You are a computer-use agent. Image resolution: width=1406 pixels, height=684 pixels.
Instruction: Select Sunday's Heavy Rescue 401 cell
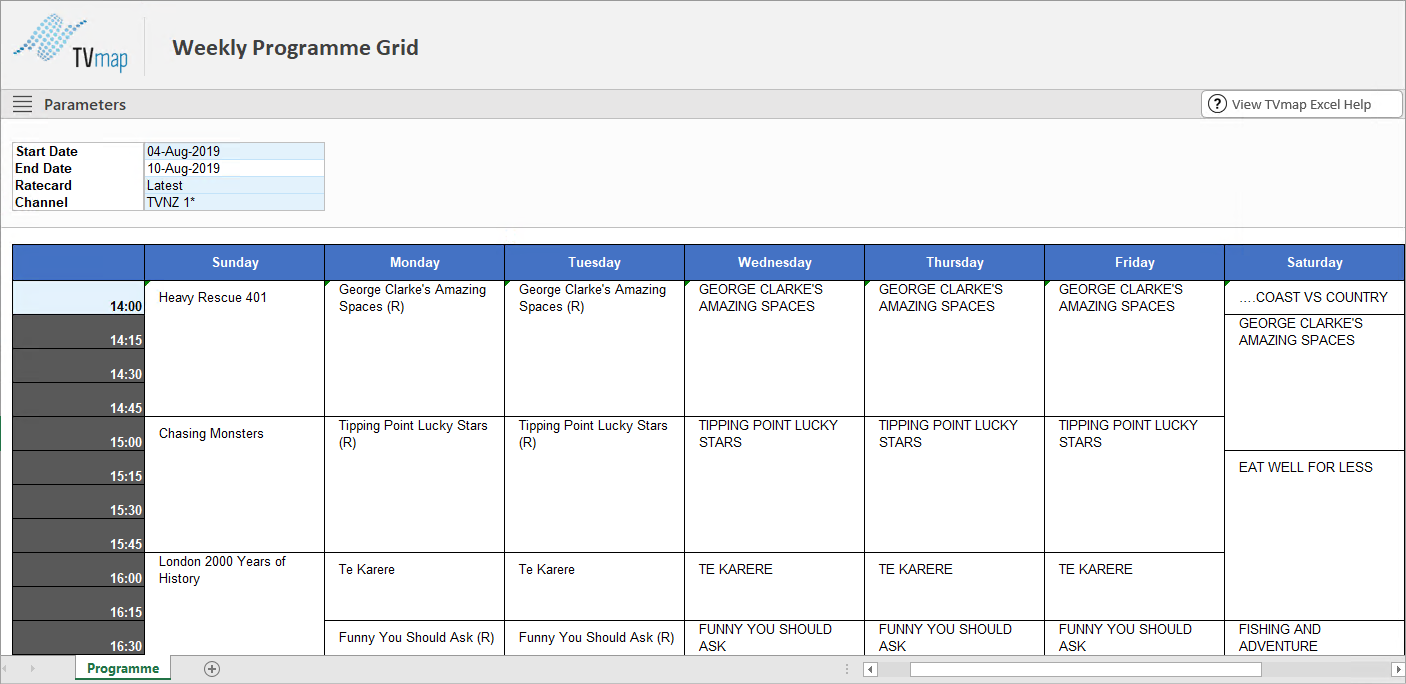coord(235,348)
